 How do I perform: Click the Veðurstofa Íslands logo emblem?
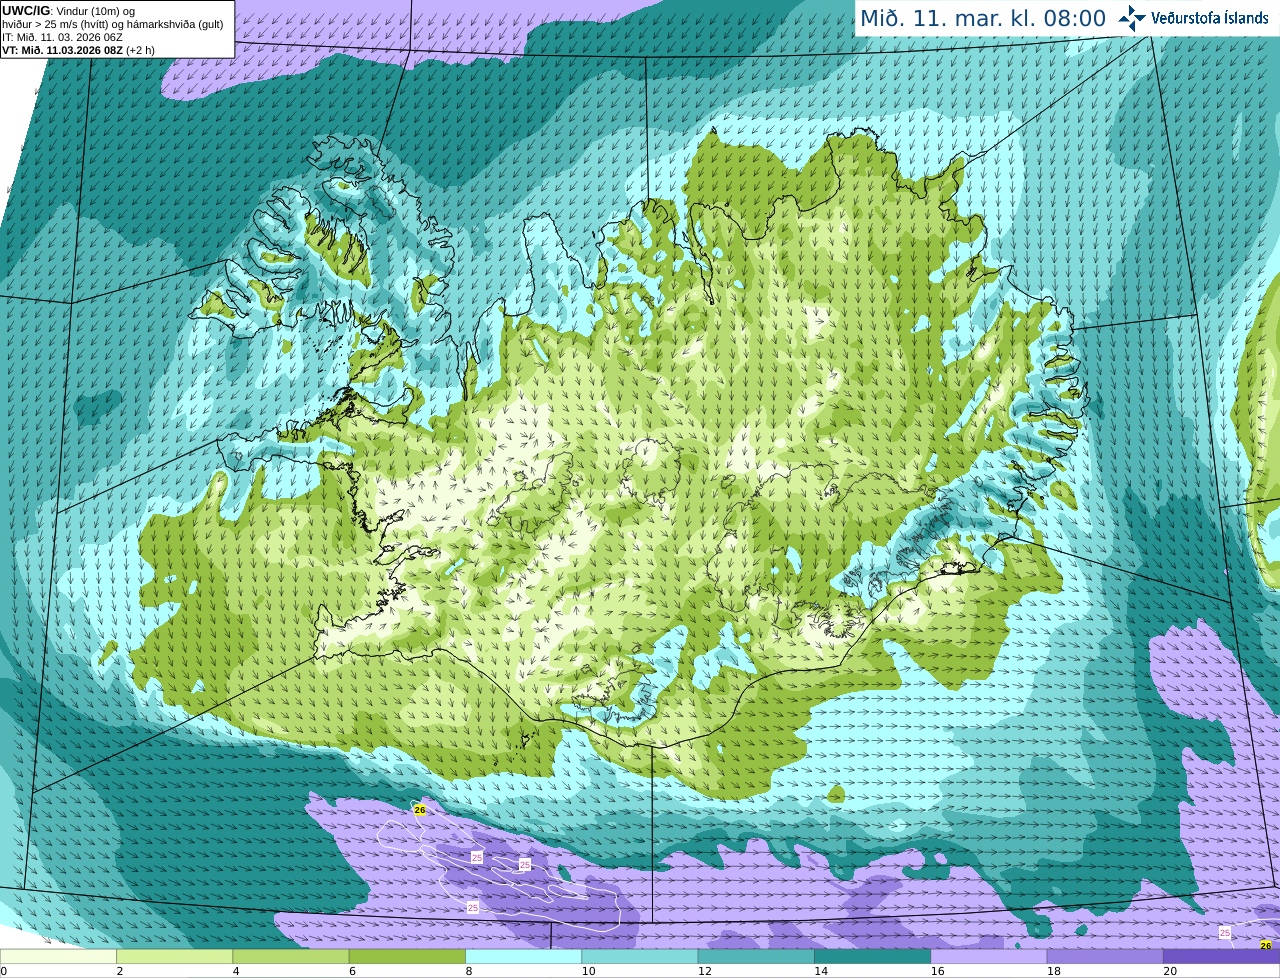pos(1132,18)
